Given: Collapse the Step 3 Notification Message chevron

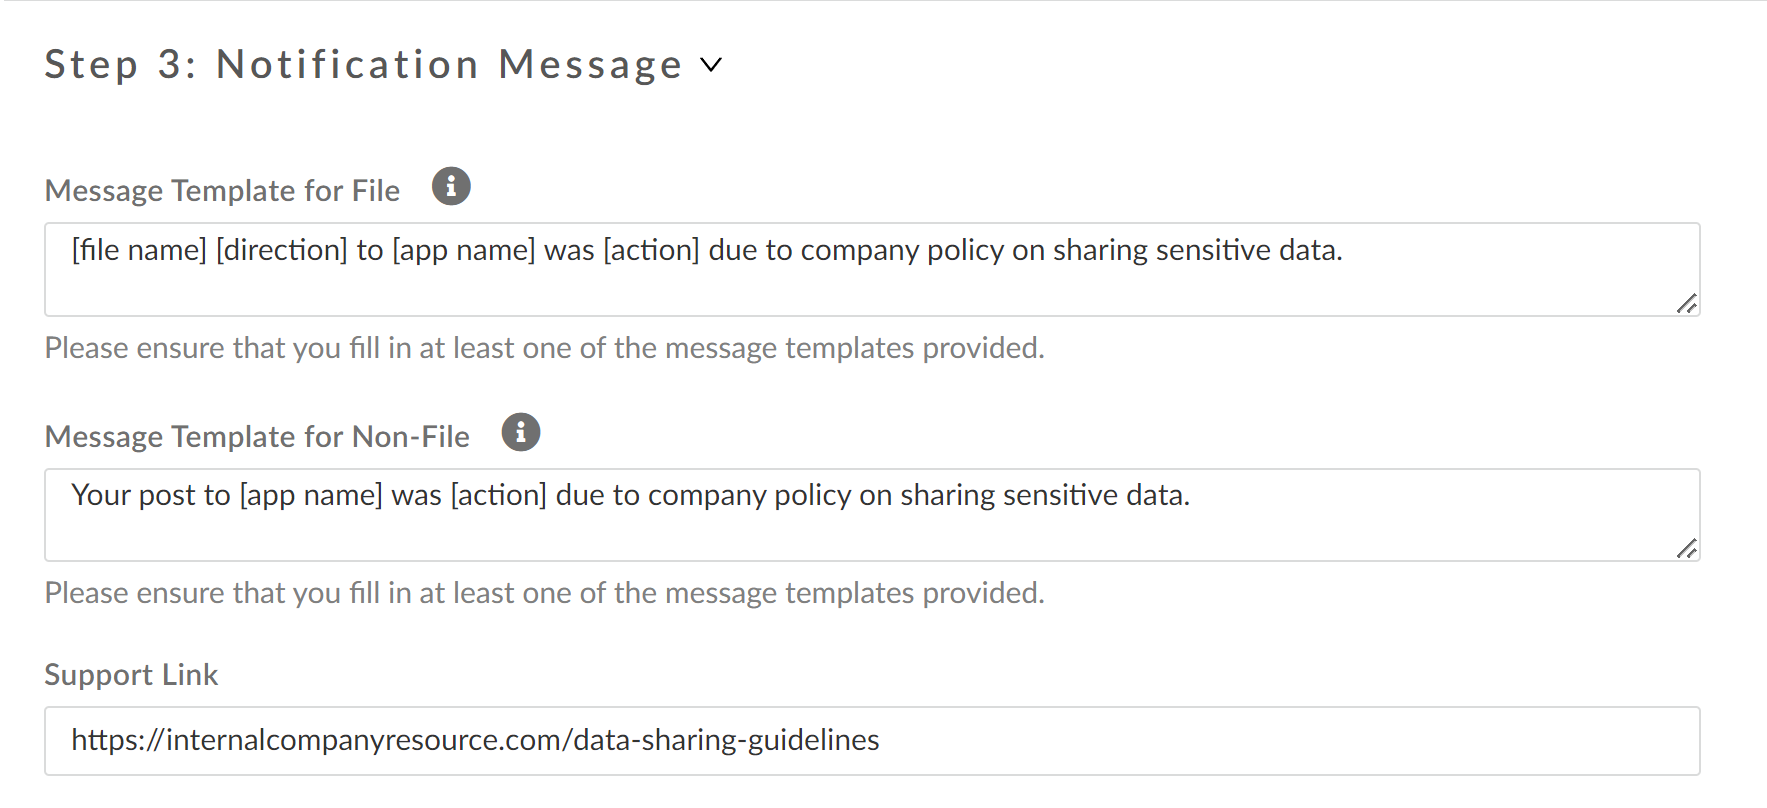Looking at the screenshot, I should pos(711,66).
